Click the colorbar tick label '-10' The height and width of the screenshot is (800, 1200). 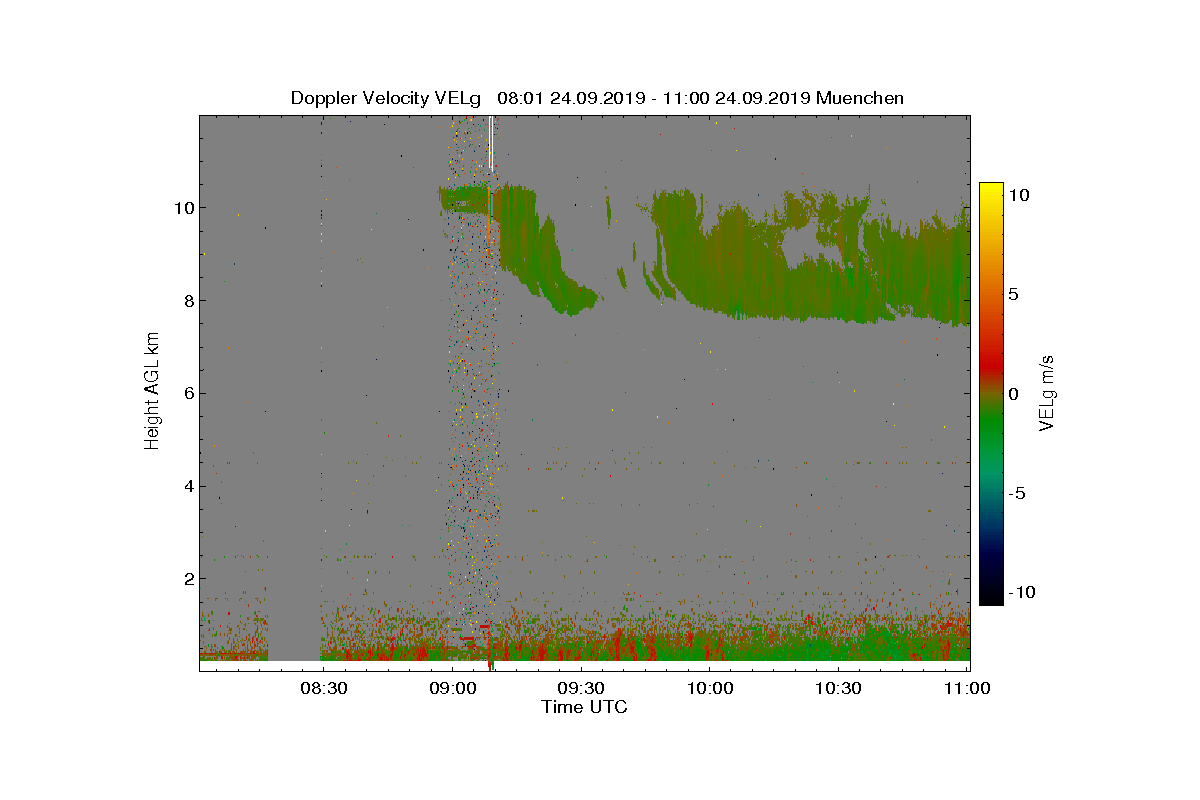point(1020,592)
